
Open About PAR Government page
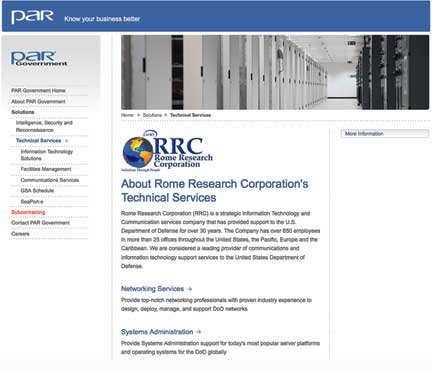click(x=38, y=101)
